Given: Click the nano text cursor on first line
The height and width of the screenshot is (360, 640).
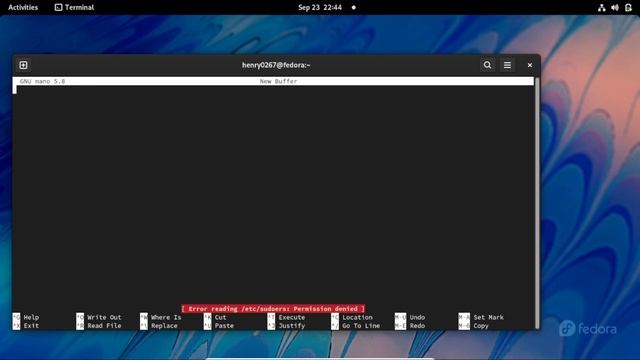Looking at the screenshot, I should (x=15, y=89).
